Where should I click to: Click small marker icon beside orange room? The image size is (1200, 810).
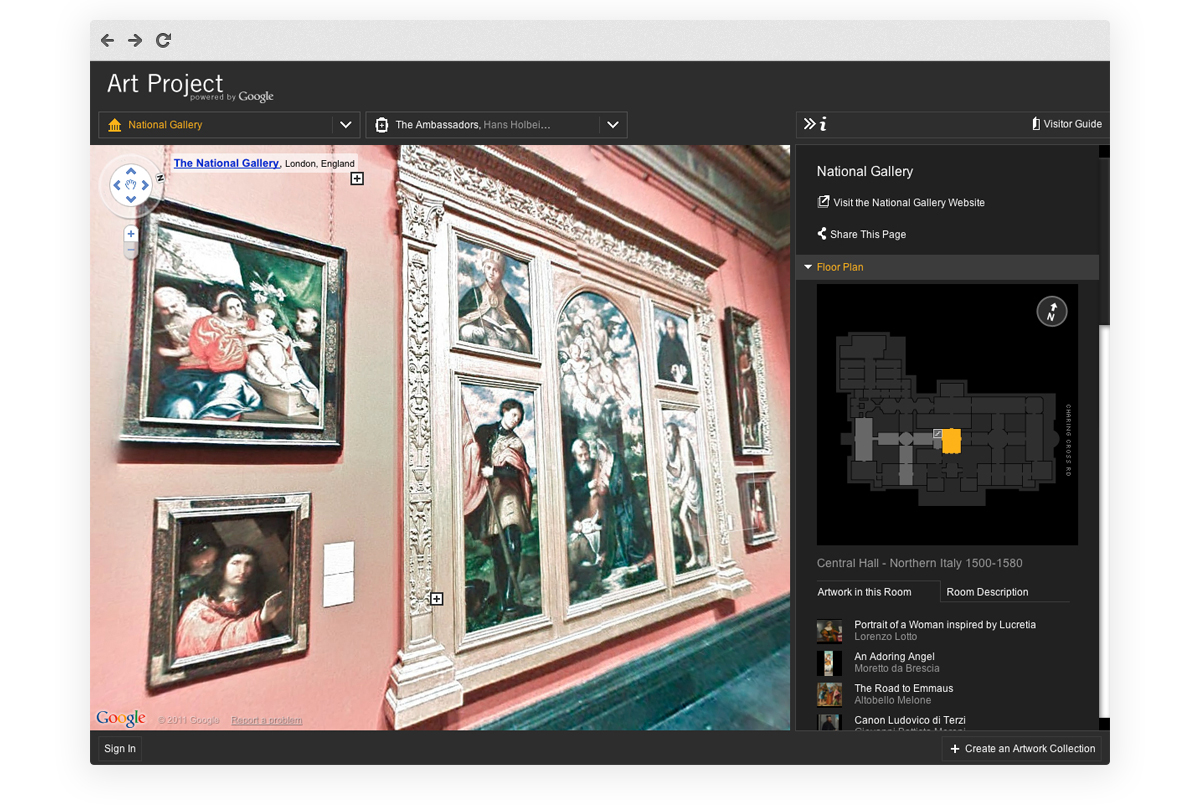click(937, 434)
